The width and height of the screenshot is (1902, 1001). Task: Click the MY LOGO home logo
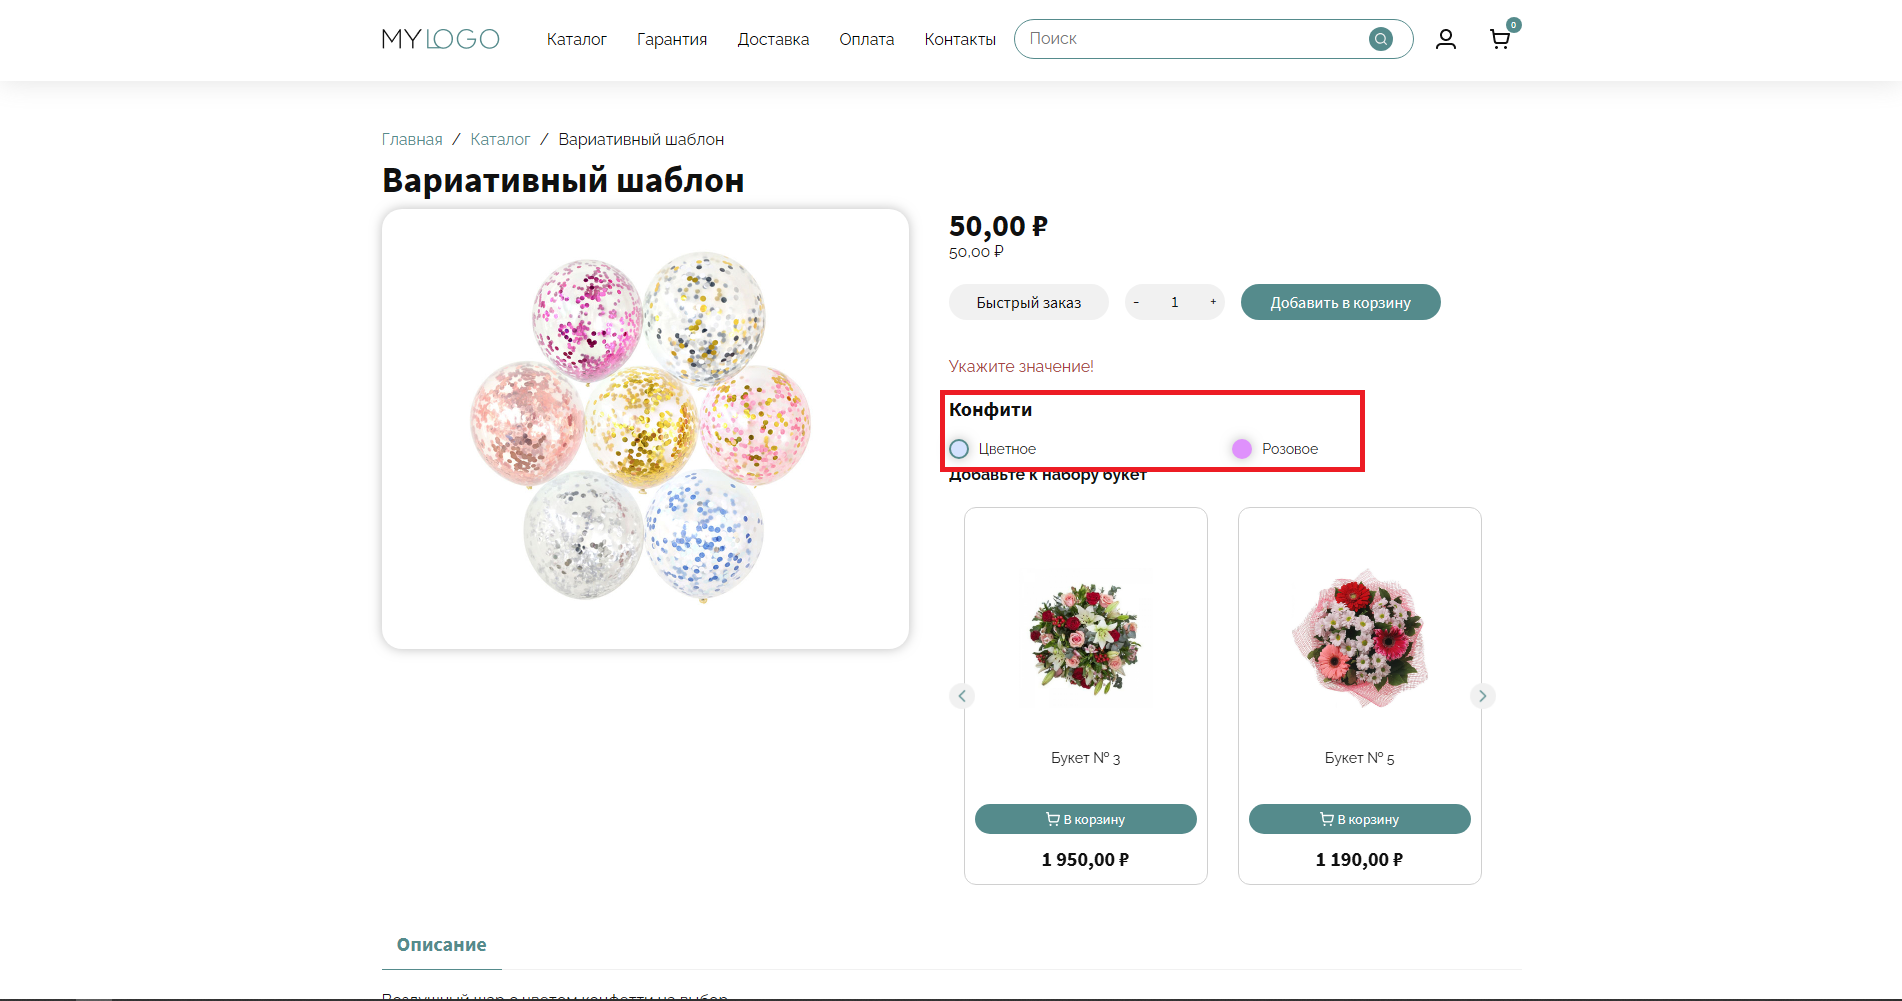click(x=440, y=39)
